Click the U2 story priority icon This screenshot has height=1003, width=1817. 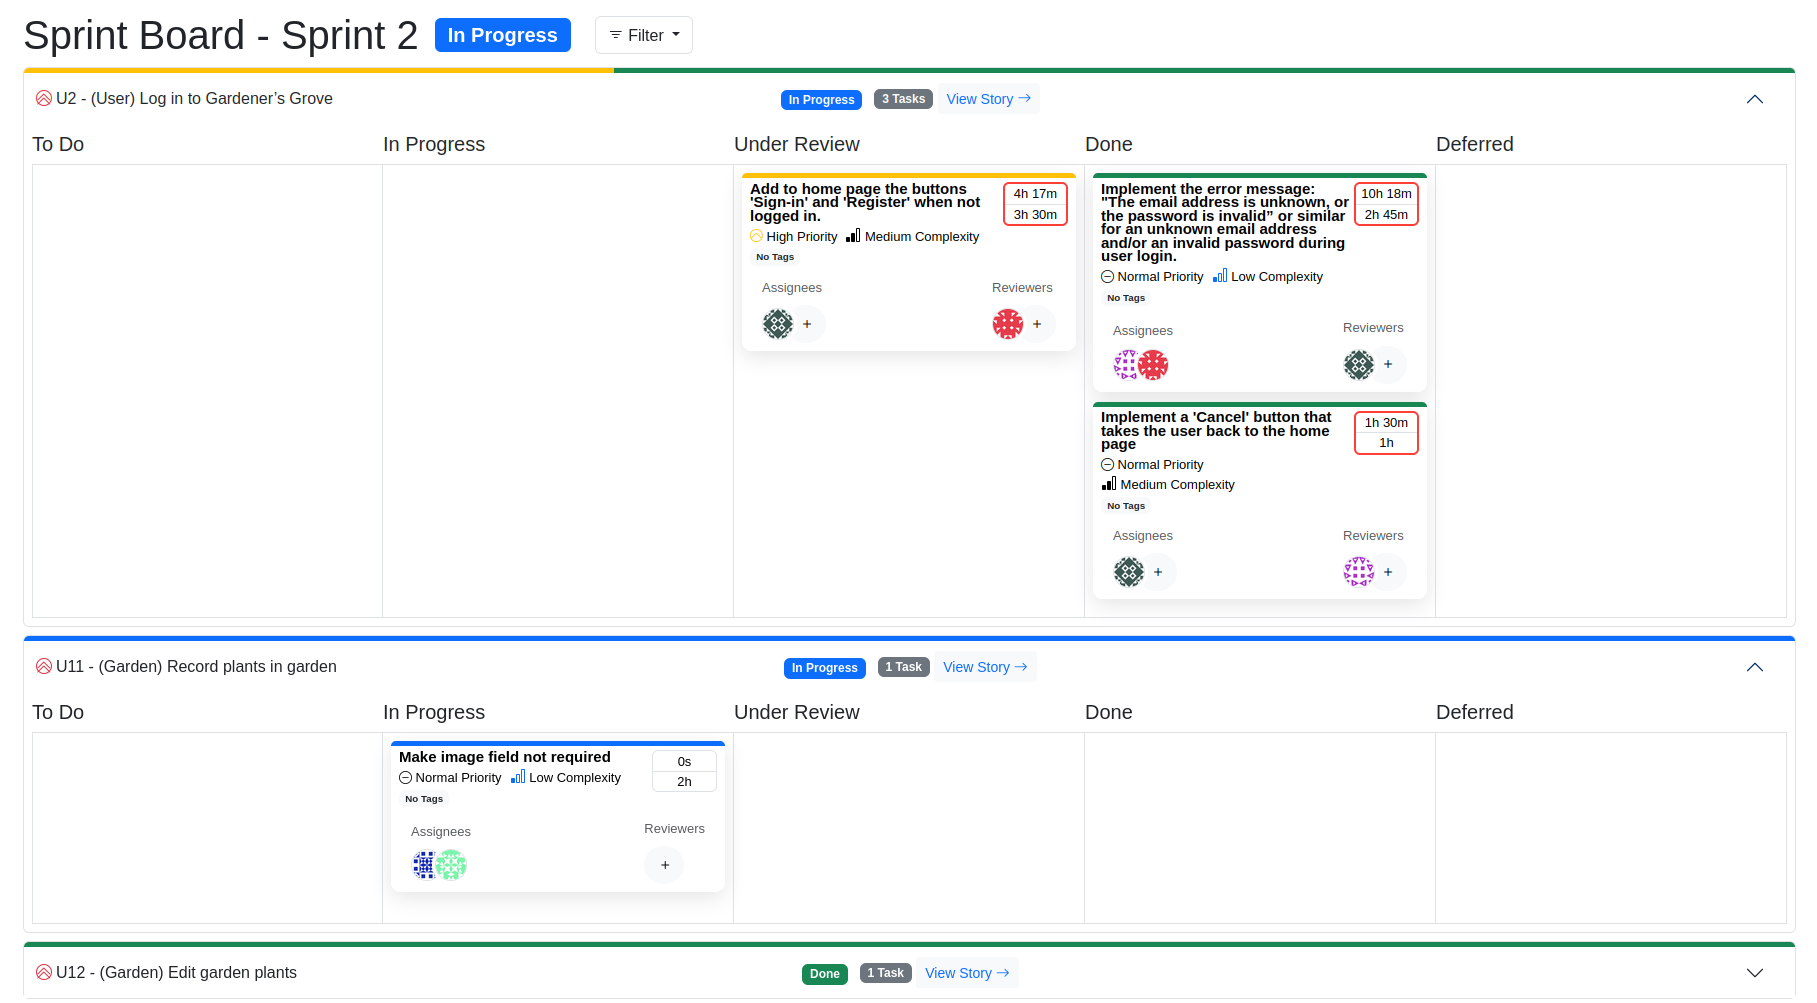44,99
